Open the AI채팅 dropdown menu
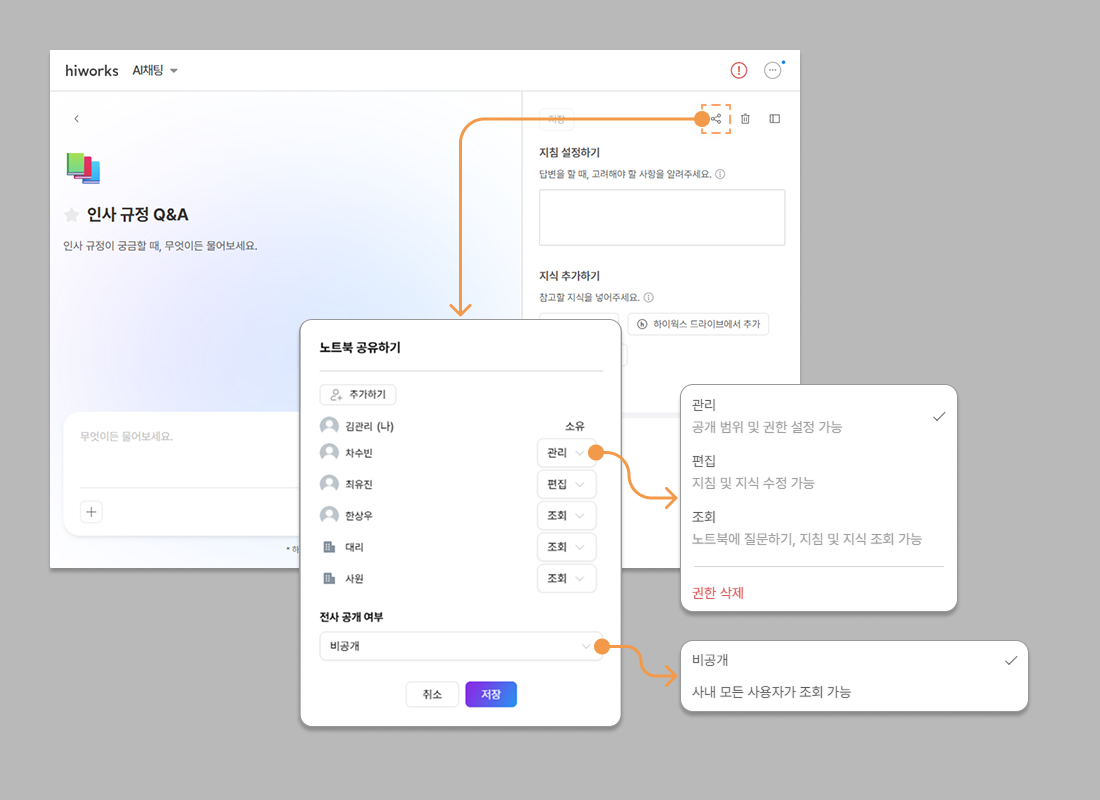The height and width of the screenshot is (800, 1100). [x=155, y=71]
